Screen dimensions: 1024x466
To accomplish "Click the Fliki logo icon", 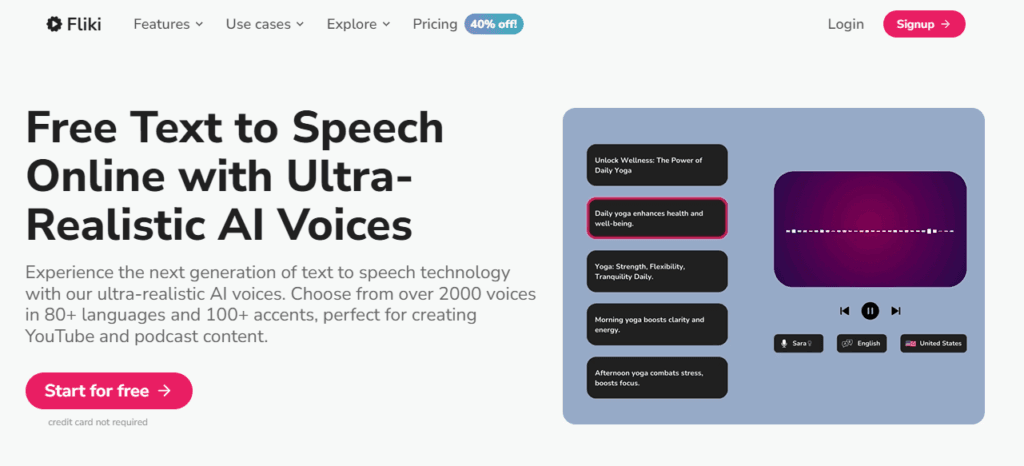I will point(54,24).
